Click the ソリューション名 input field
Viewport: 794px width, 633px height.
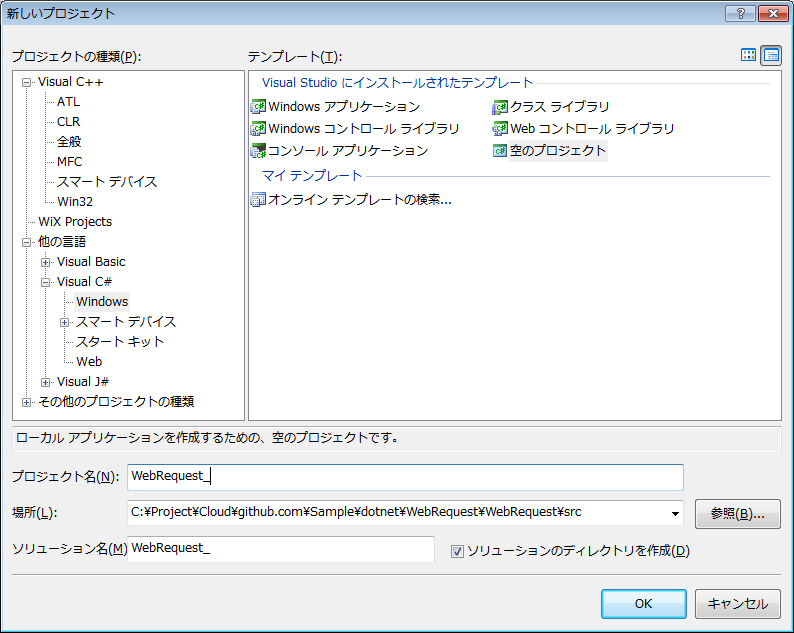pyautogui.click(x=281, y=549)
